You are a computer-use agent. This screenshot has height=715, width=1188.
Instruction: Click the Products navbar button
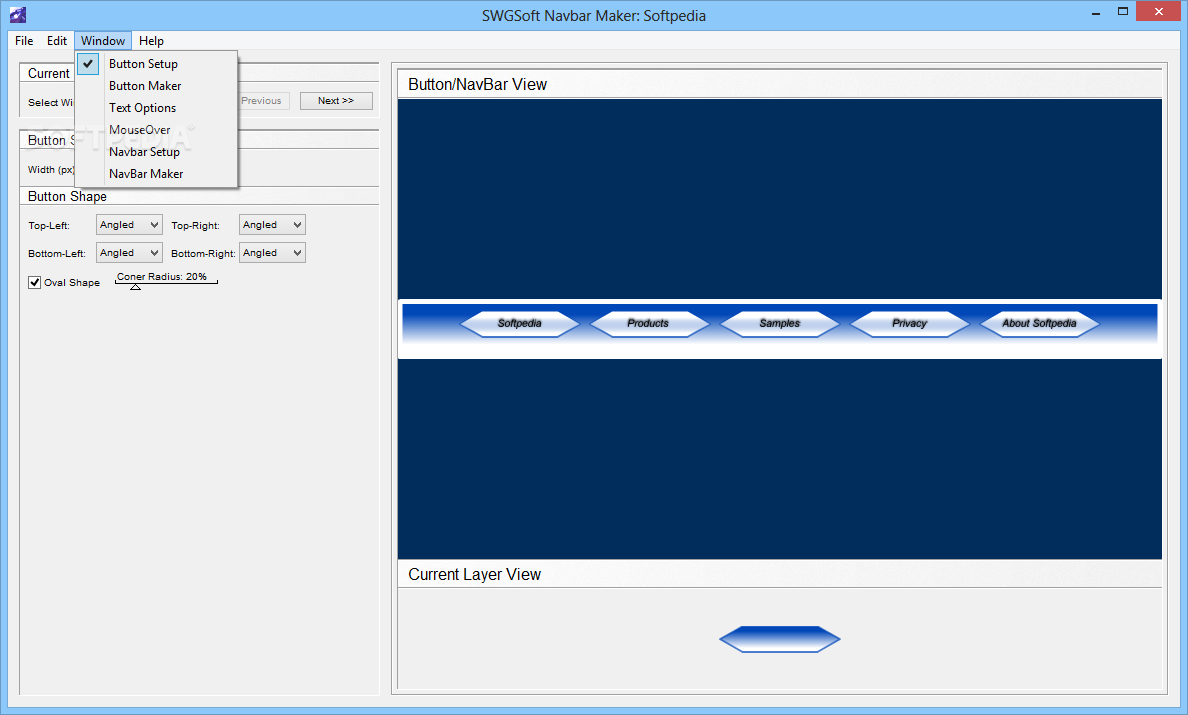(x=649, y=323)
